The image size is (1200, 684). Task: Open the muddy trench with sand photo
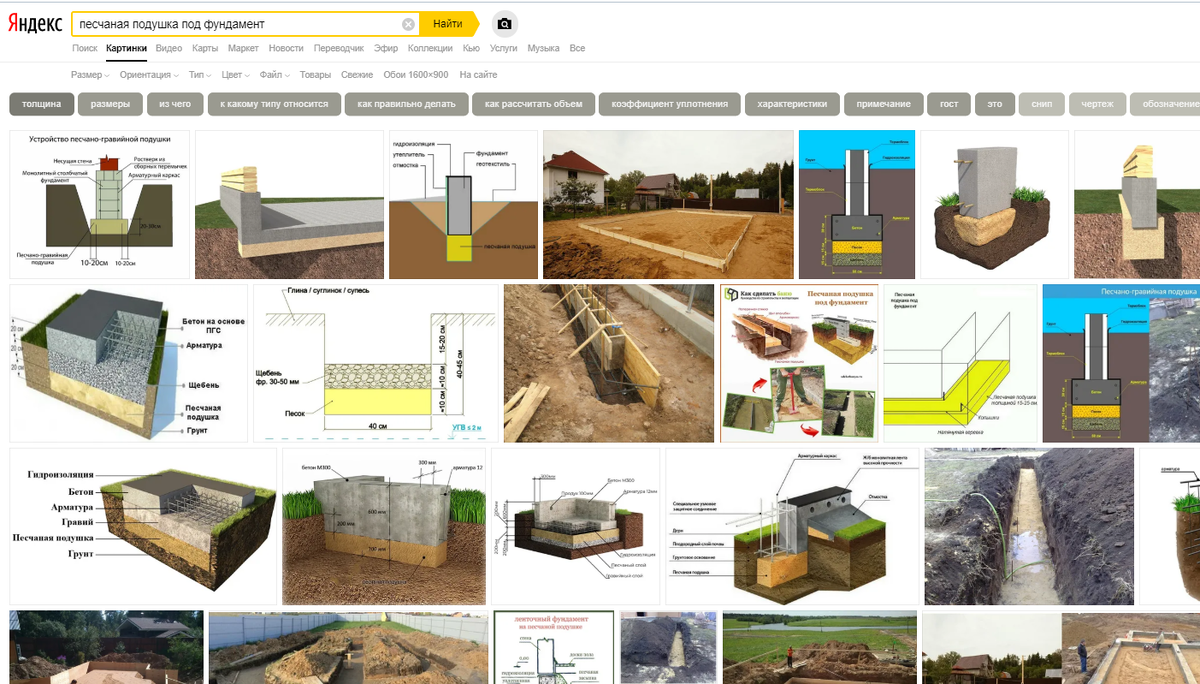(1030, 526)
